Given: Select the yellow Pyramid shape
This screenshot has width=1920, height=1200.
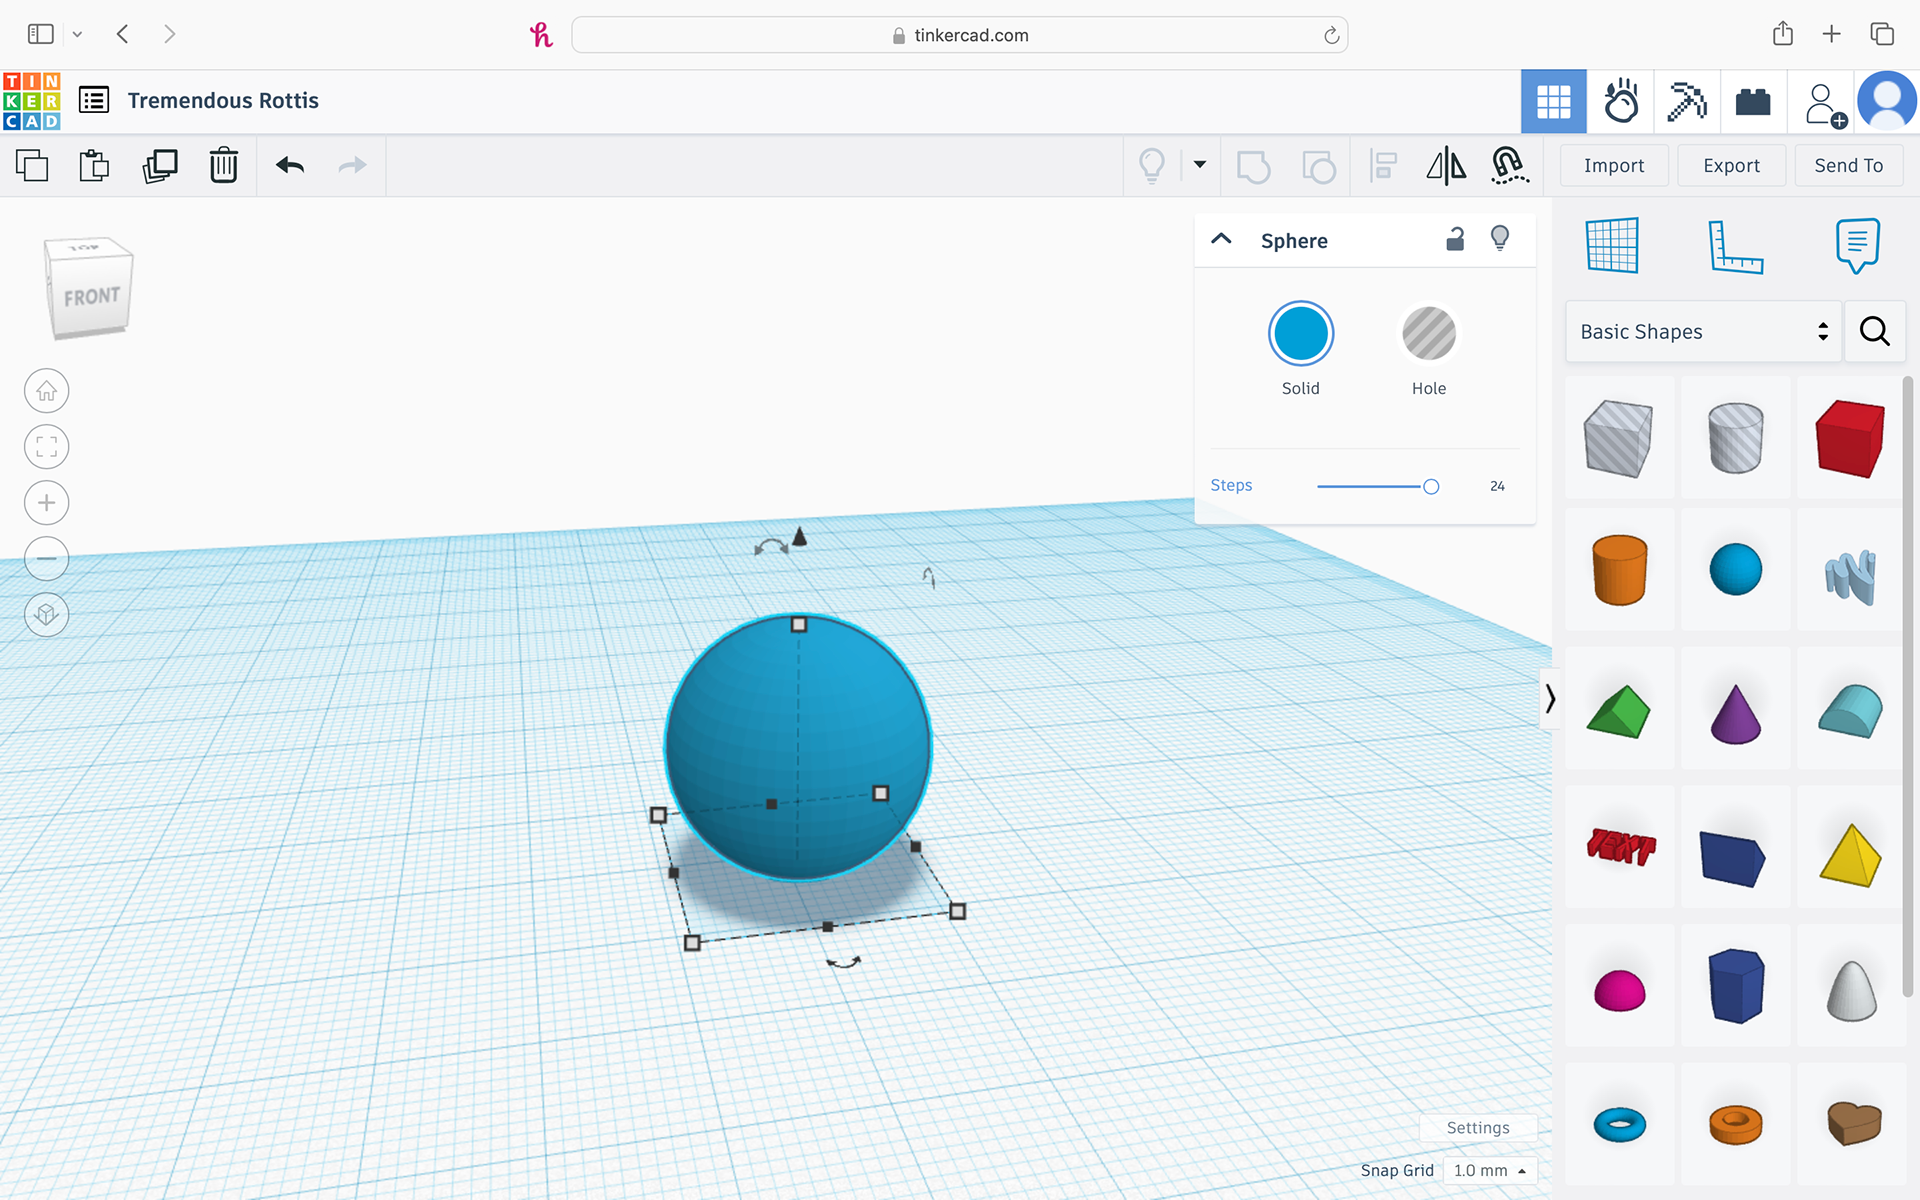Looking at the screenshot, I should (1850, 855).
